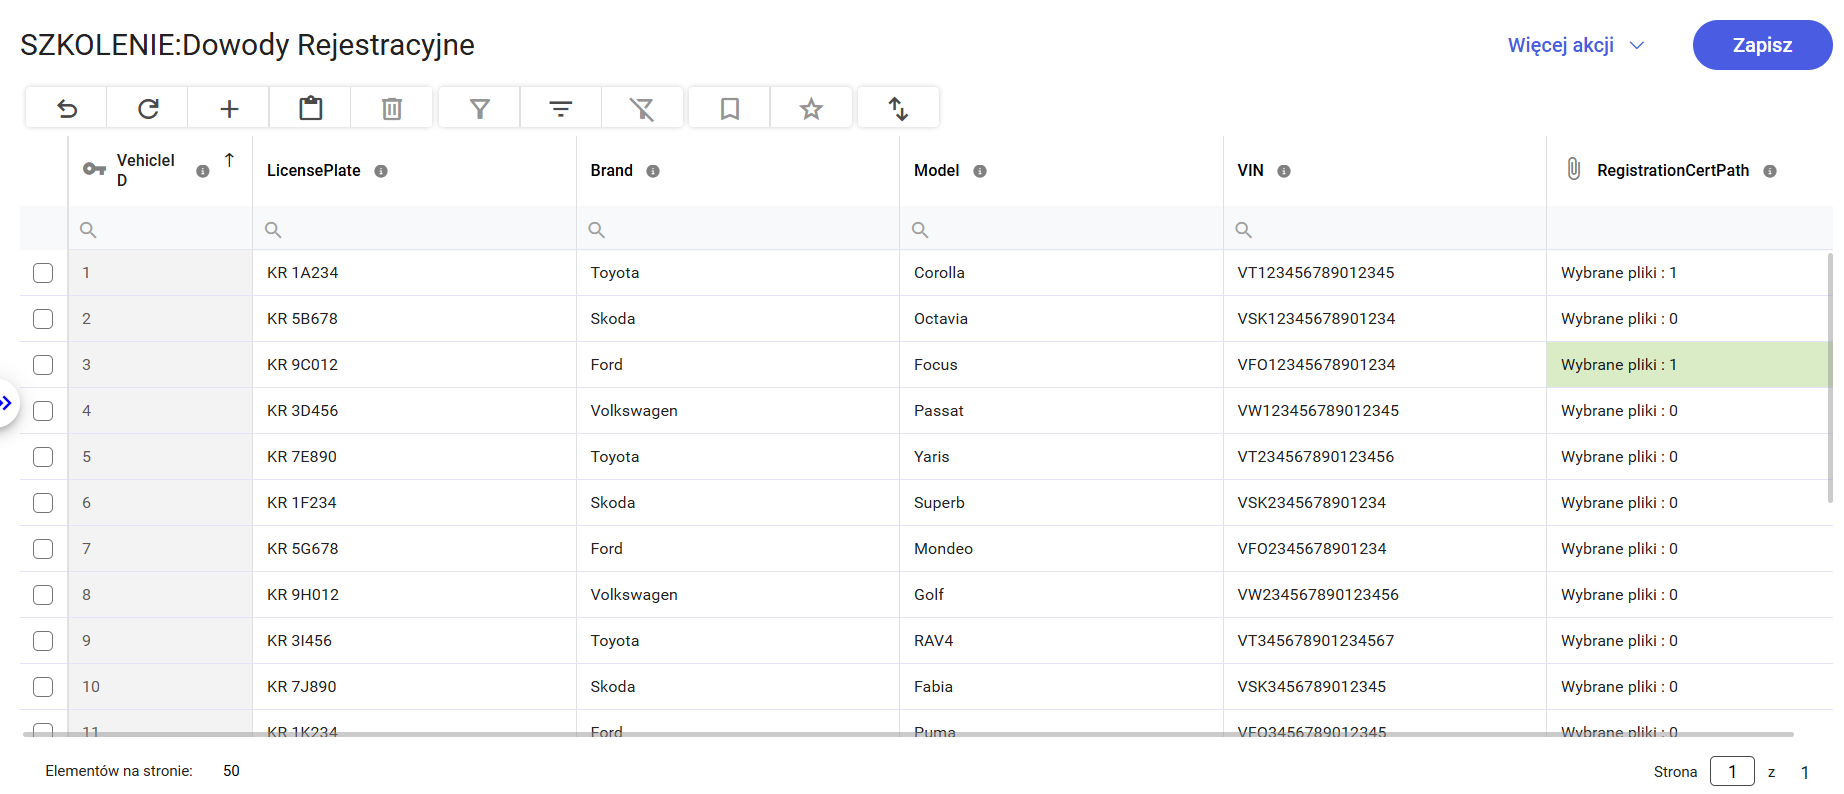Click the trash delete toolbar icon

(x=392, y=108)
